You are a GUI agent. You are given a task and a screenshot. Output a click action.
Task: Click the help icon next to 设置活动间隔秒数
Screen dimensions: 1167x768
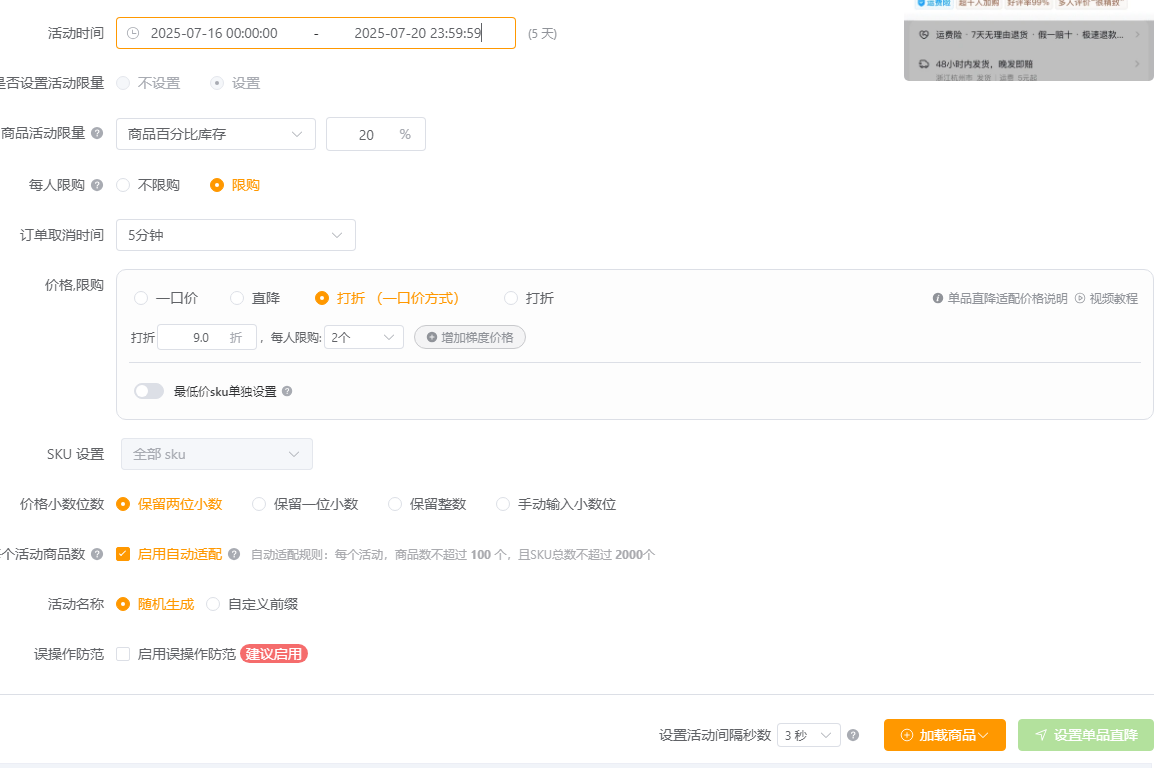853,734
